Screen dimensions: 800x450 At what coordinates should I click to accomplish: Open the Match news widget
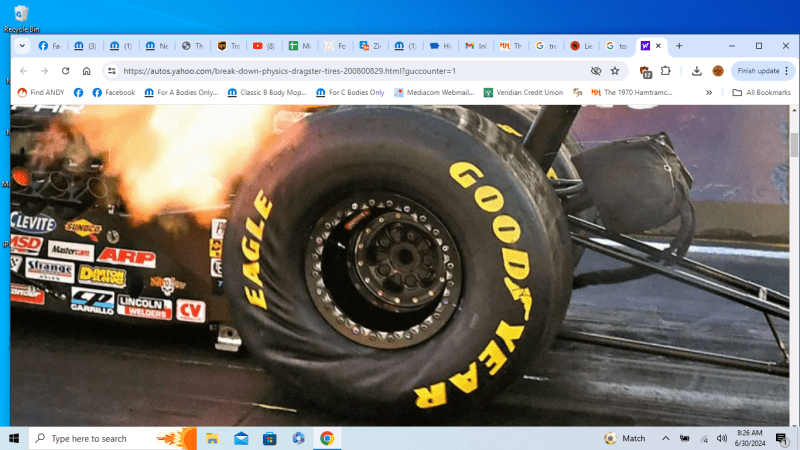click(625, 438)
